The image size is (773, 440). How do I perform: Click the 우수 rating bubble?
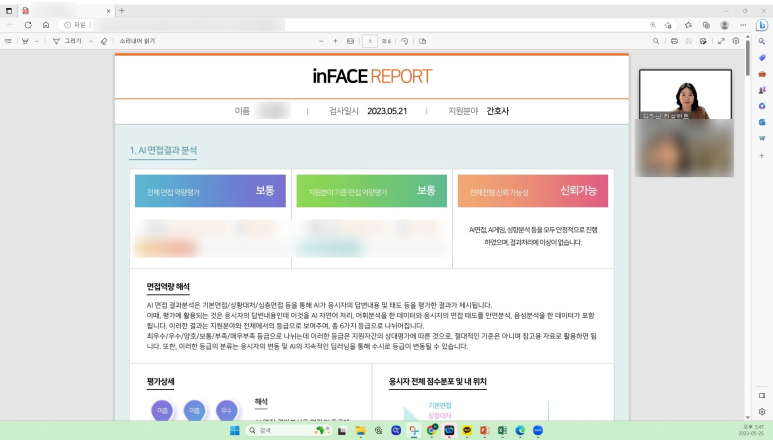(226, 410)
